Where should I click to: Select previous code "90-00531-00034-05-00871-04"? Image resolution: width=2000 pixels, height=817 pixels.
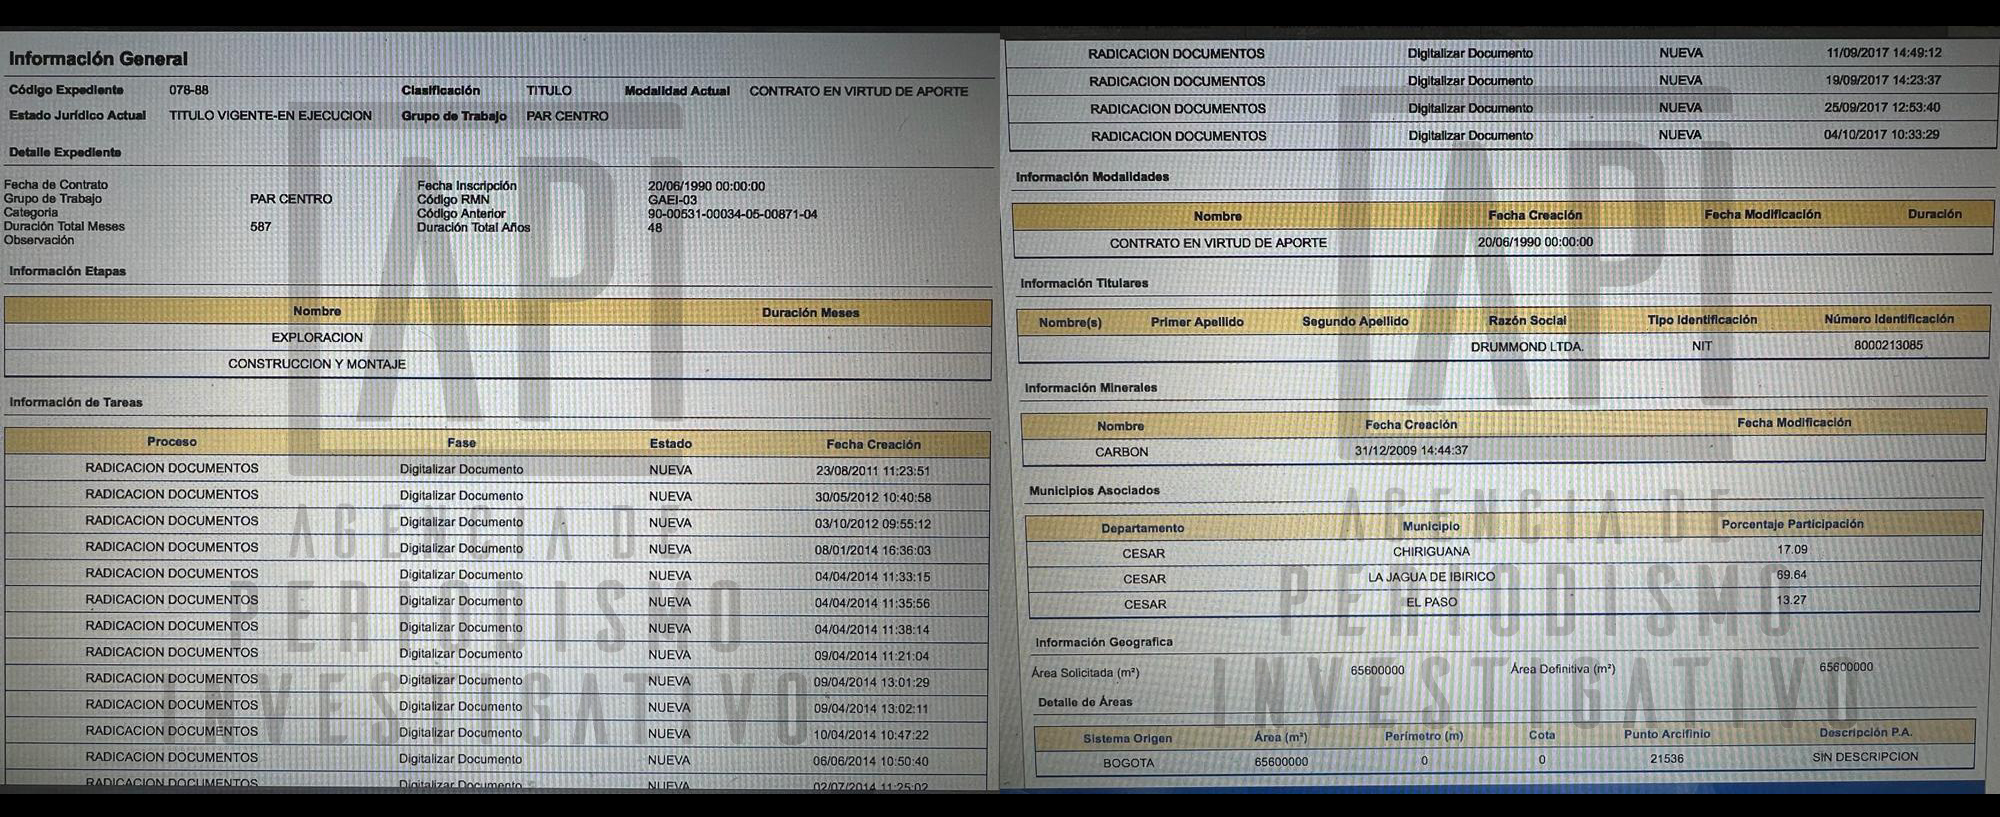(x=733, y=214)
